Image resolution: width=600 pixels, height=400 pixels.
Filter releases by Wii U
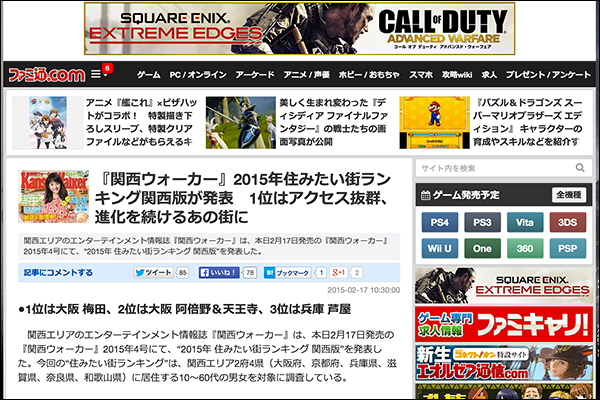coord(439,248)
